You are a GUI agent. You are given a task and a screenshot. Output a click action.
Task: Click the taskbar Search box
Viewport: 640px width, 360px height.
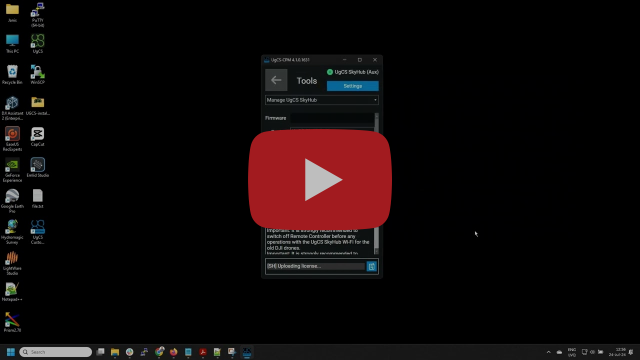coord(56,352)
